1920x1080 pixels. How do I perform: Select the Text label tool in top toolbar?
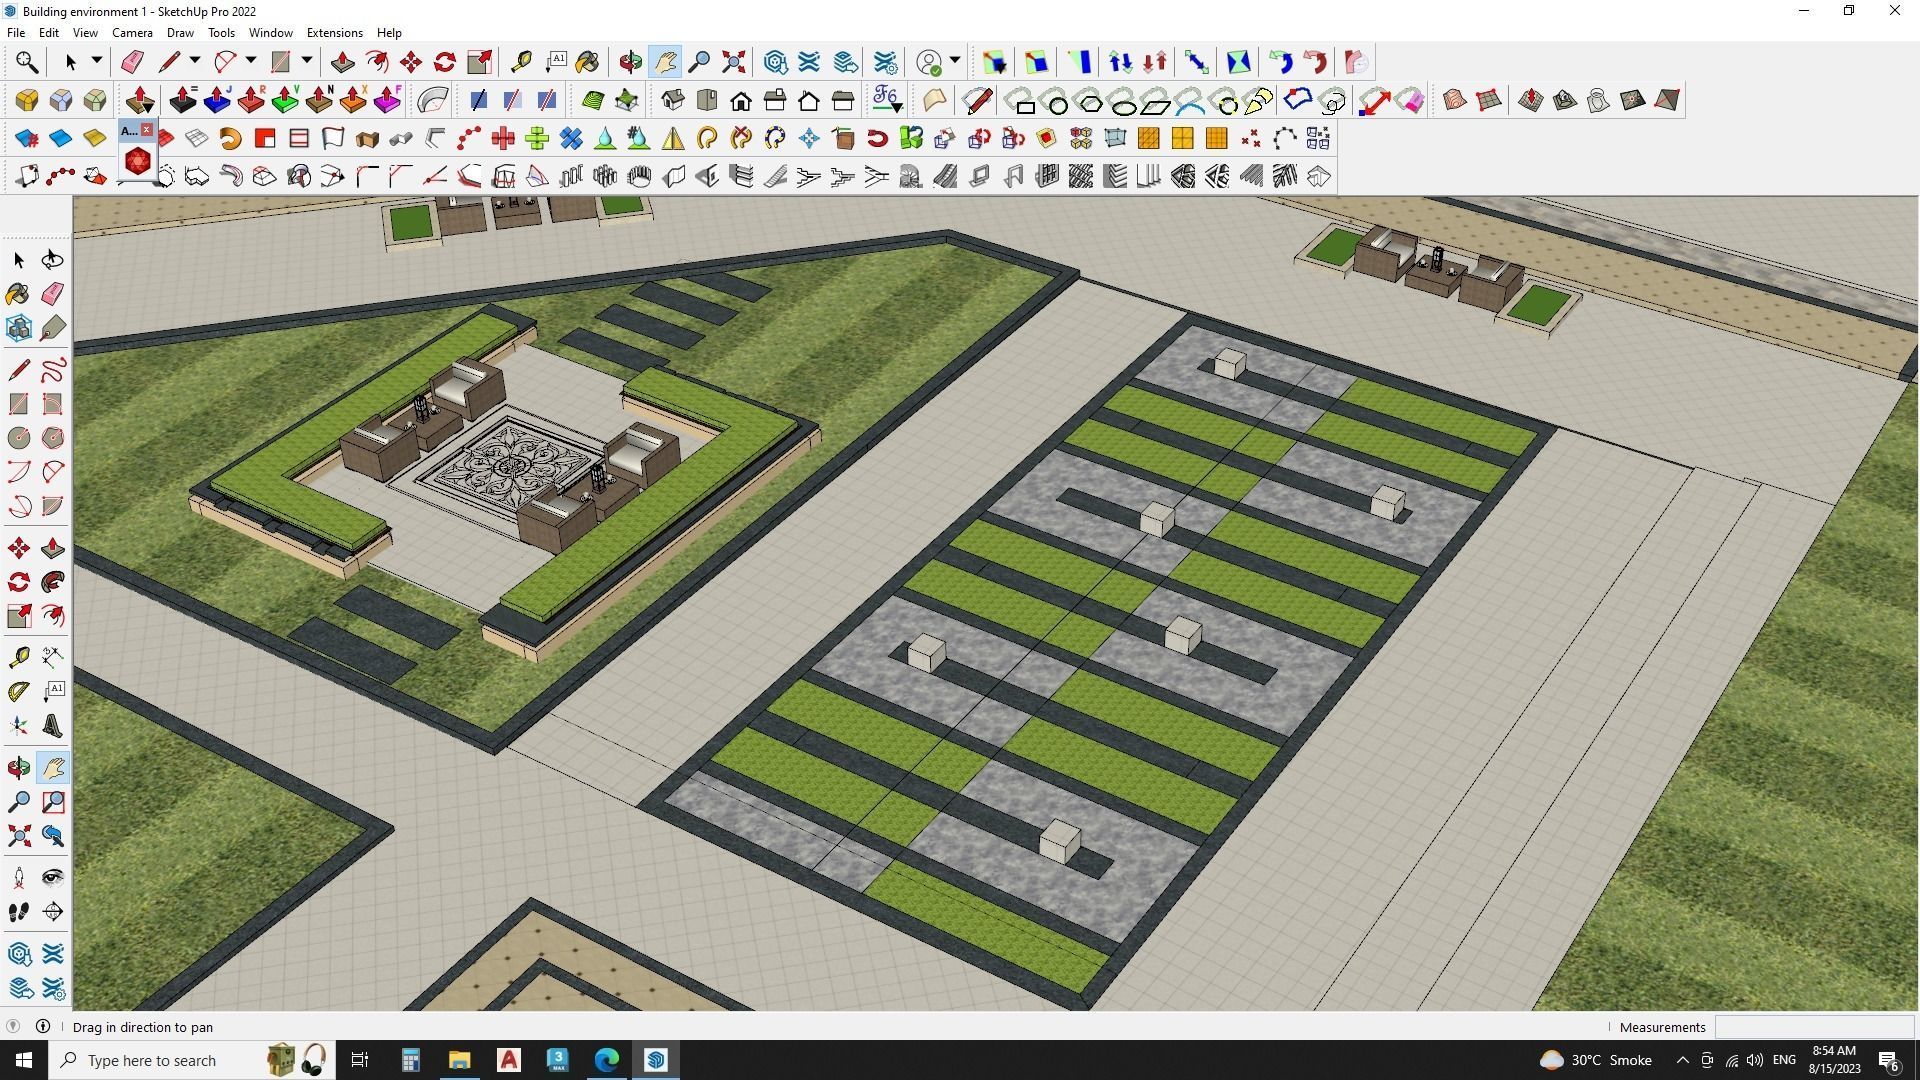[x=556, y=62]
